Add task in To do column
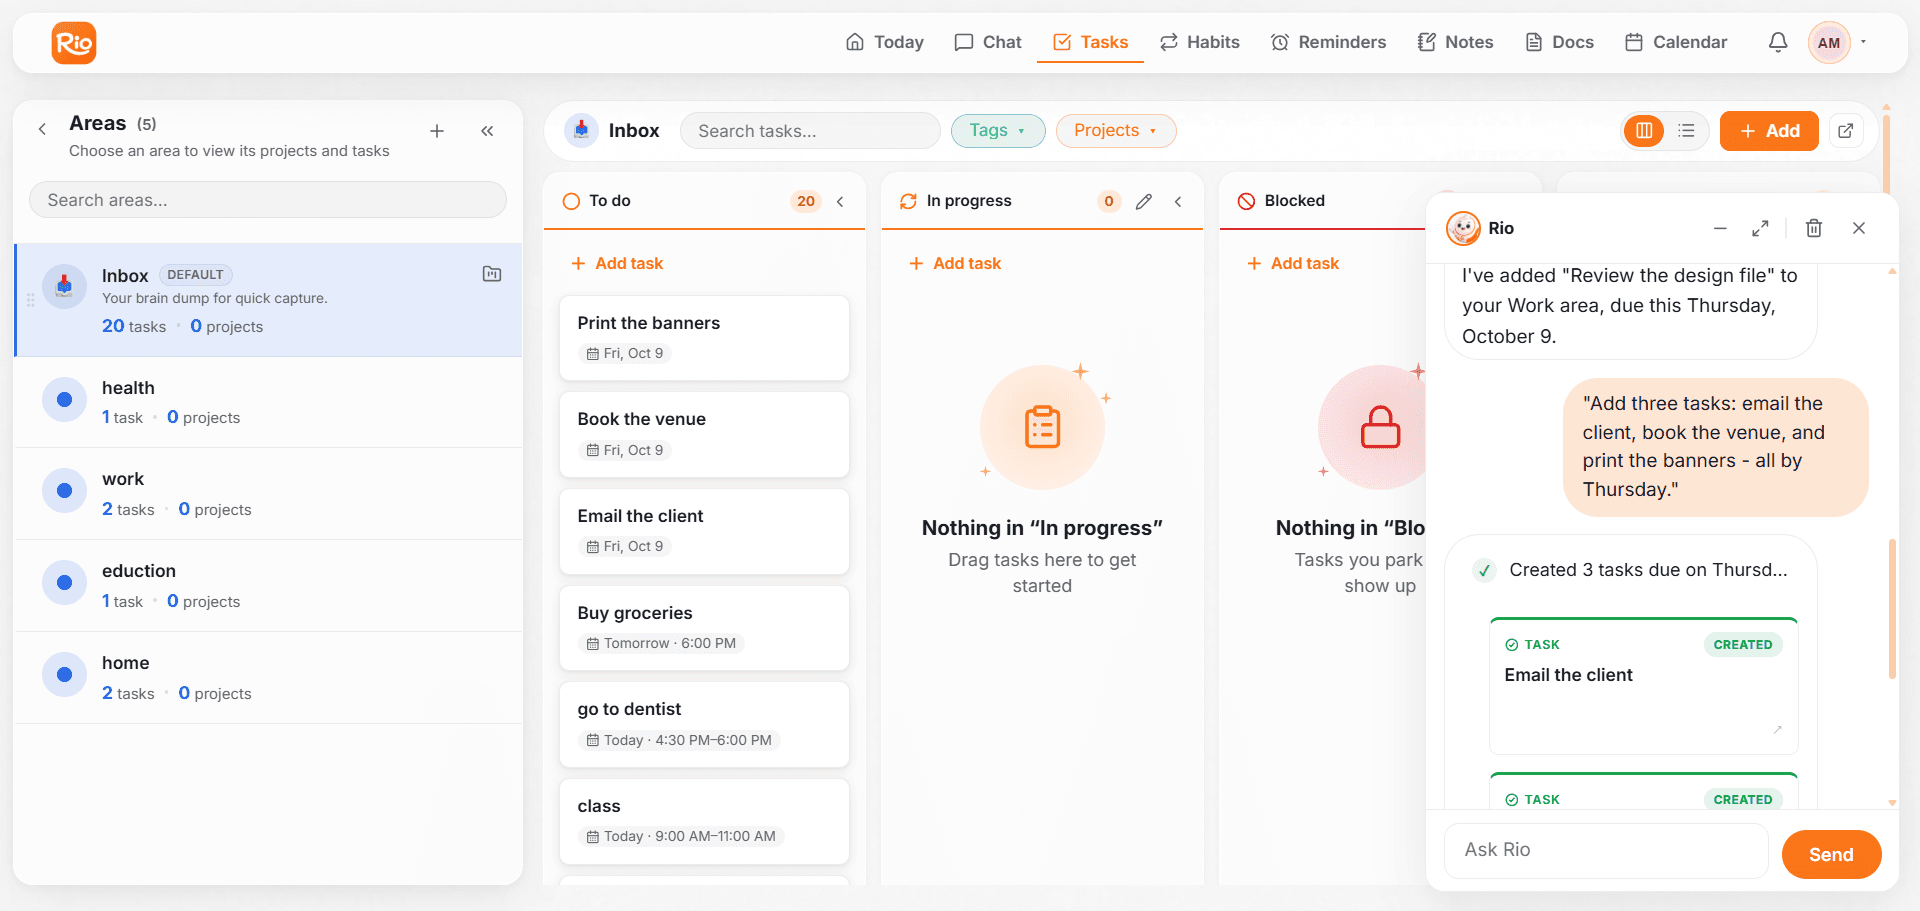This screenshot has width=1920, height=911. [x=617, y=263]
